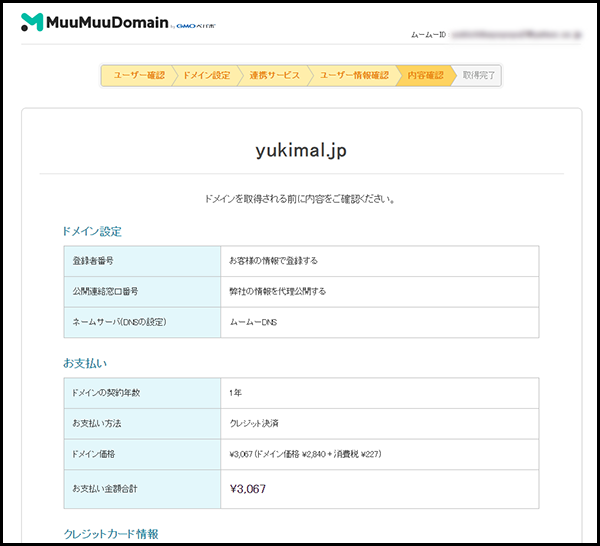Click the greyed-out 取得完了 step
The width and height of the screenshot is (600, 546).
coord(479,76)
